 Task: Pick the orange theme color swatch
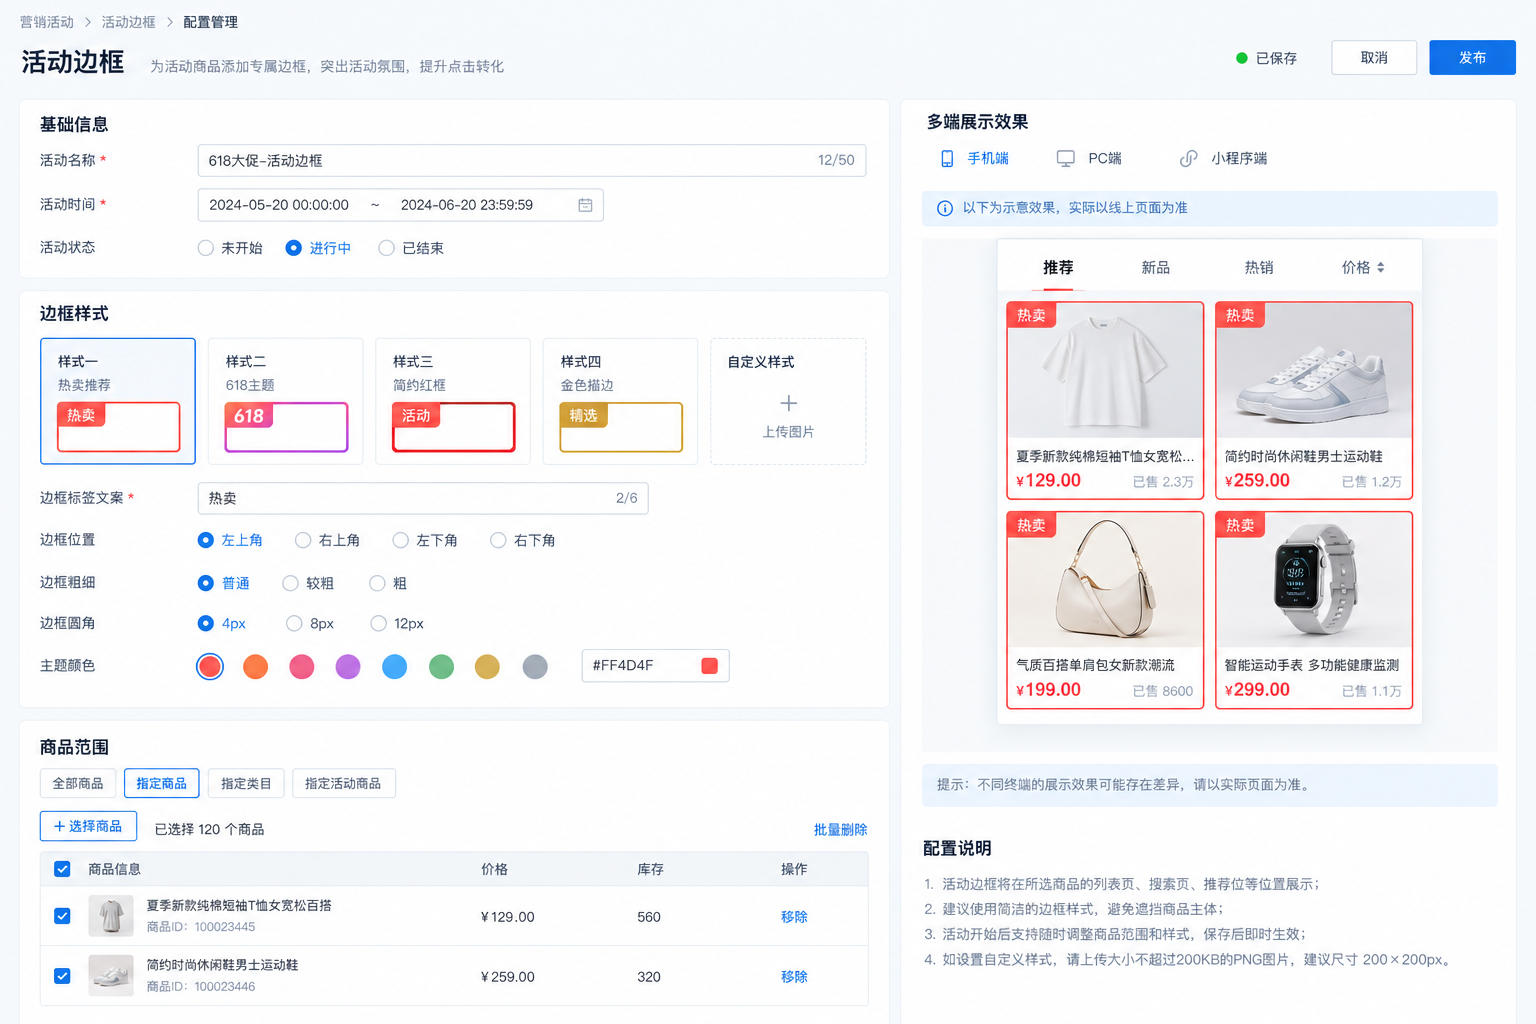(256, 666)
